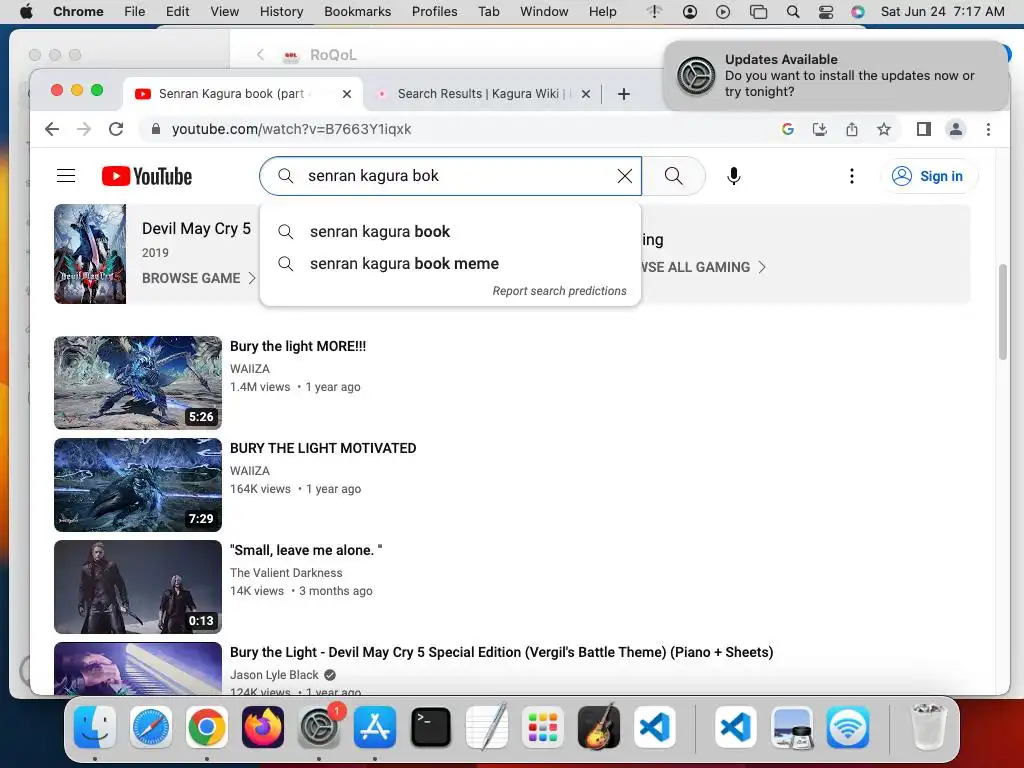Click the Chrome address bar URL
1024x768 pixels.
pyautogui.click(x=291, y=129)
